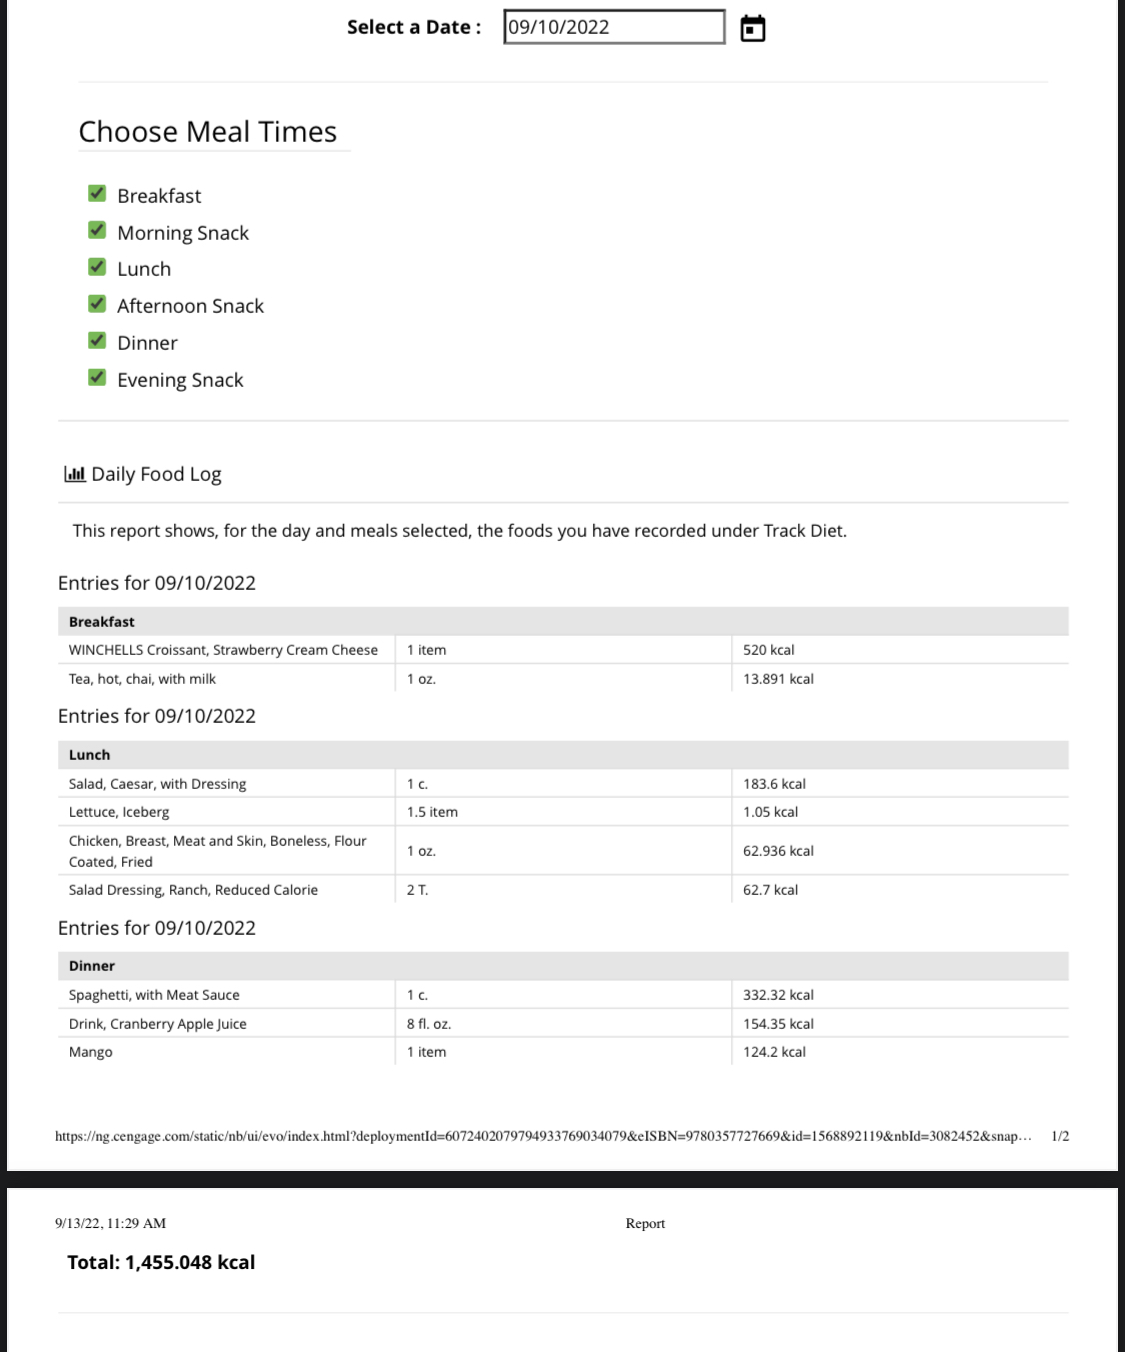Toggle the Morning Snack checkbox
Viewport: 1125px width, 1352px height.
97,231
